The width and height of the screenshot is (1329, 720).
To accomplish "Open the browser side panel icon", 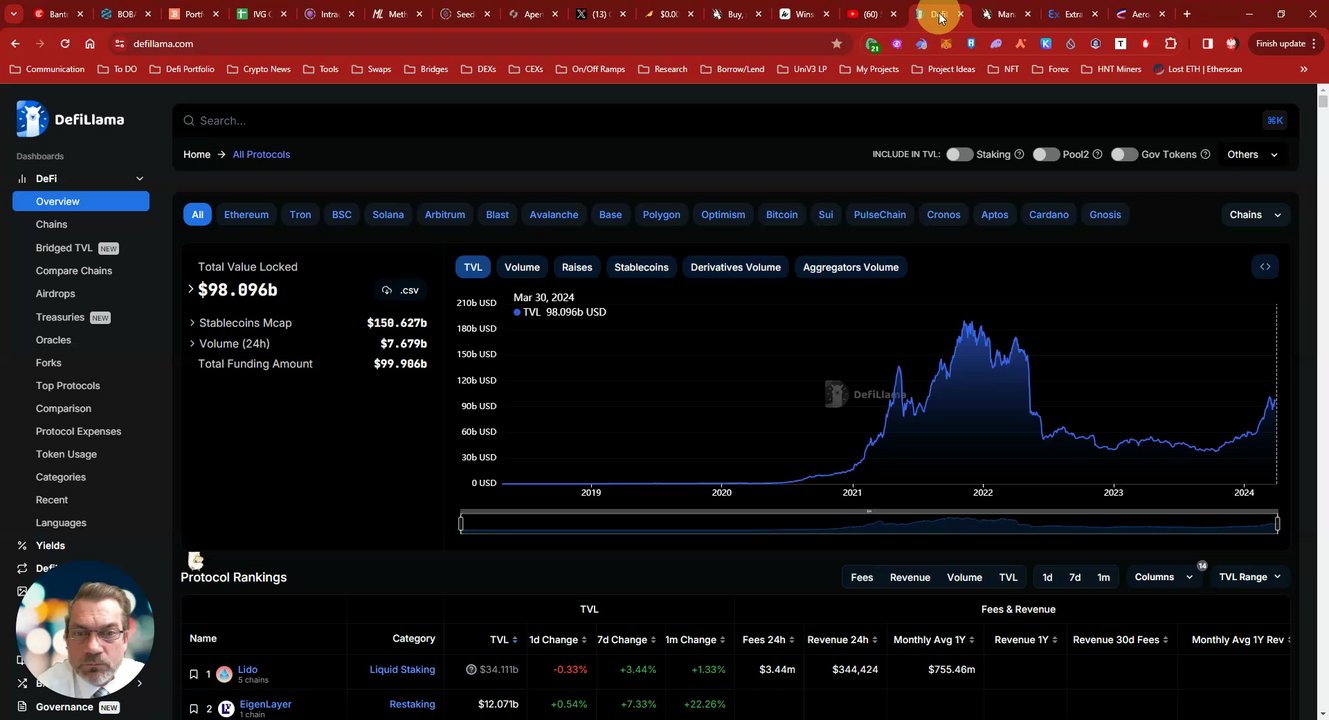I will 1207,44.
